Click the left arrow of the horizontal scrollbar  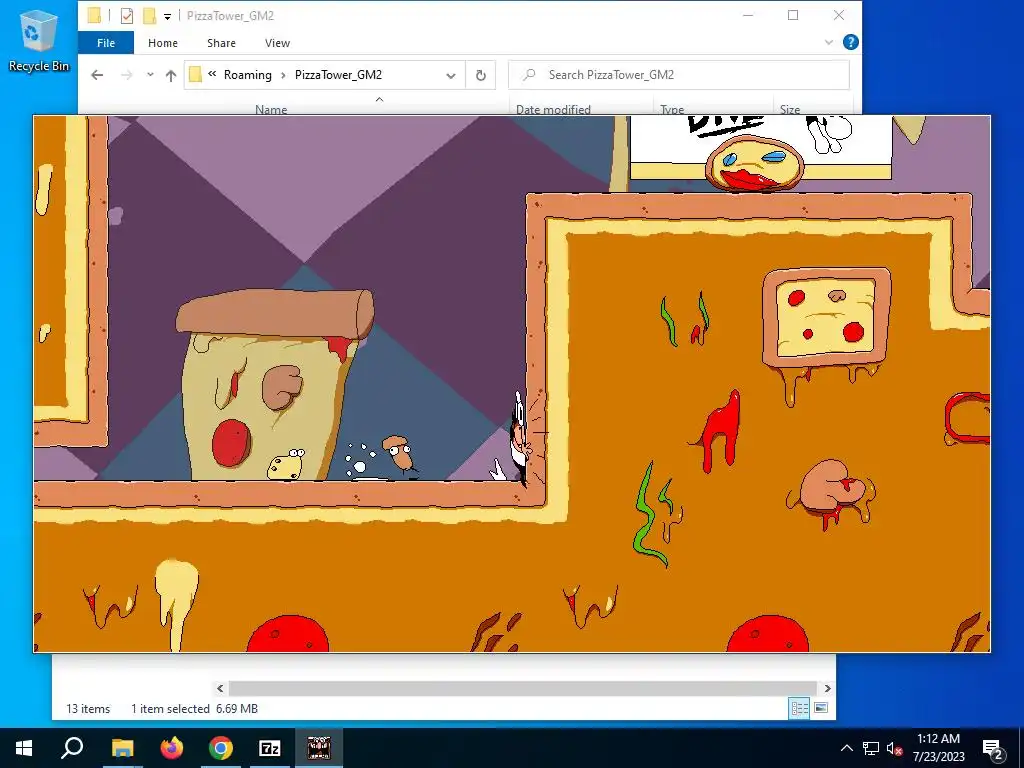click(220, 688)
